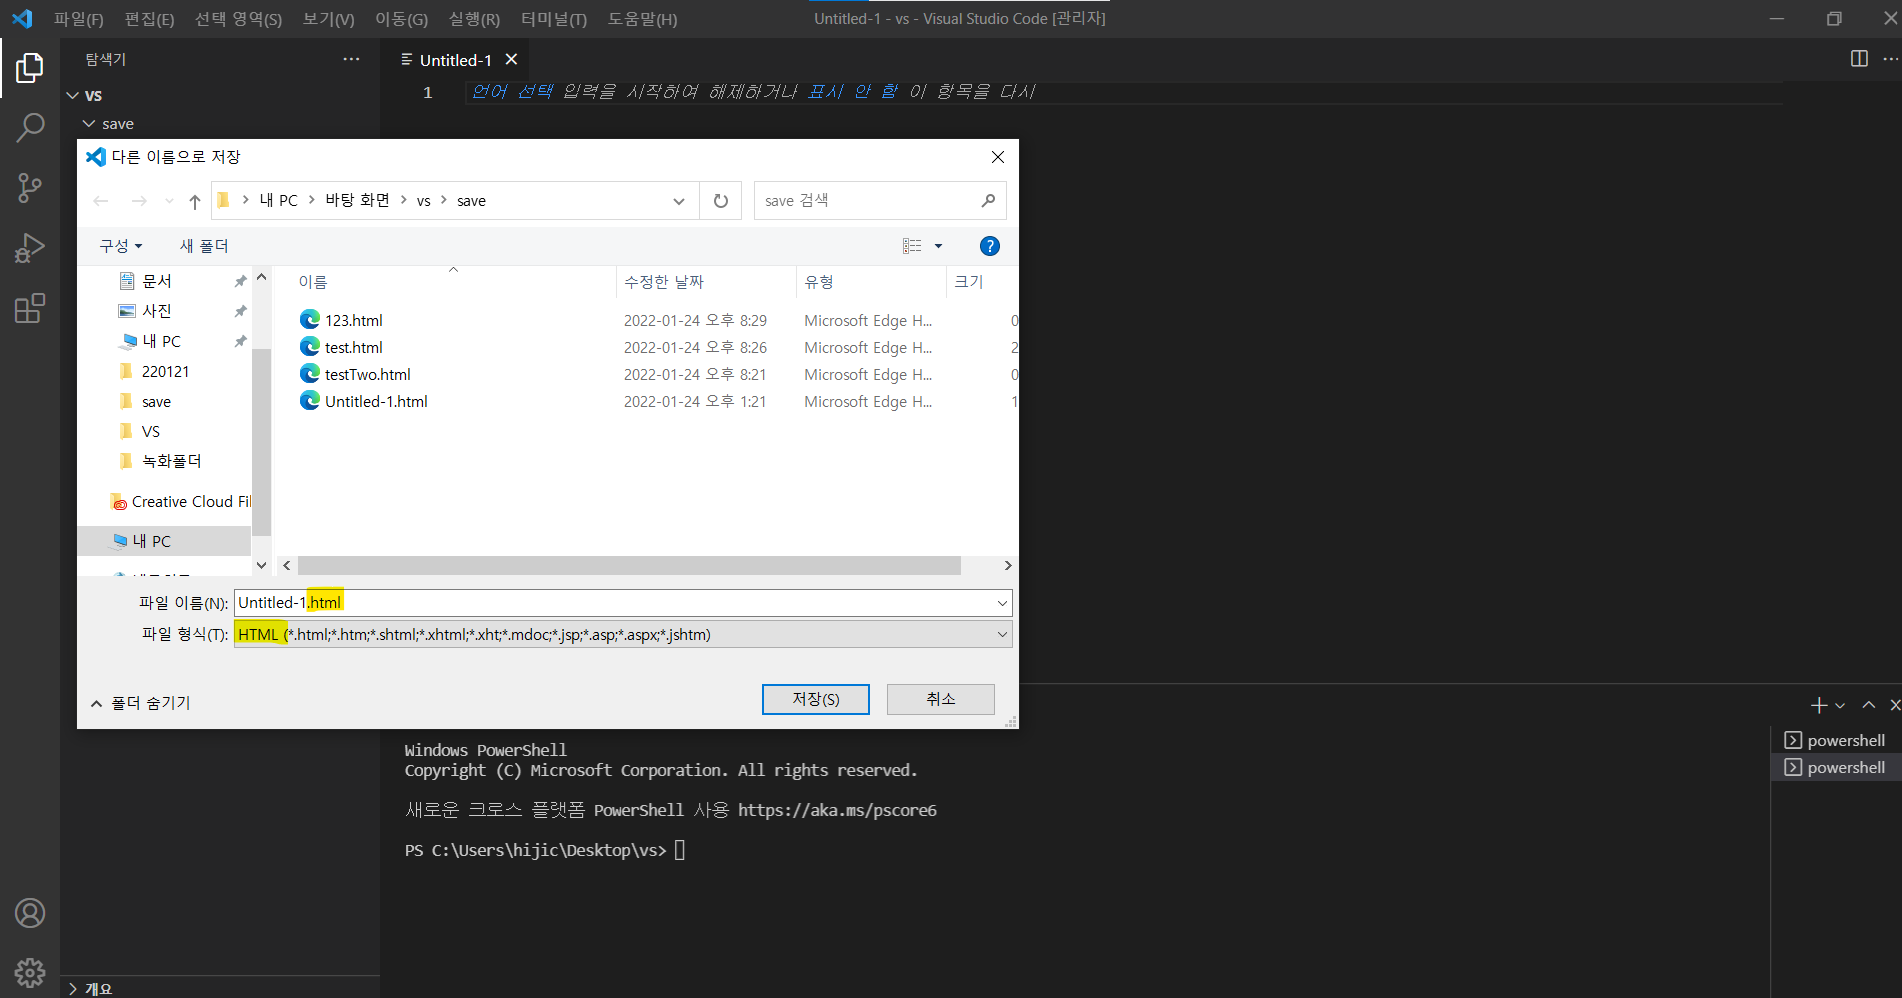
Task: Sort by 이름 column header
Action: point(313,282)
